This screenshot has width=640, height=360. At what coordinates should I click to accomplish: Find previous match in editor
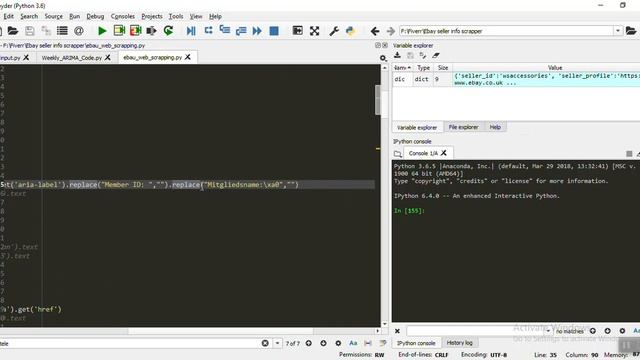309,343
